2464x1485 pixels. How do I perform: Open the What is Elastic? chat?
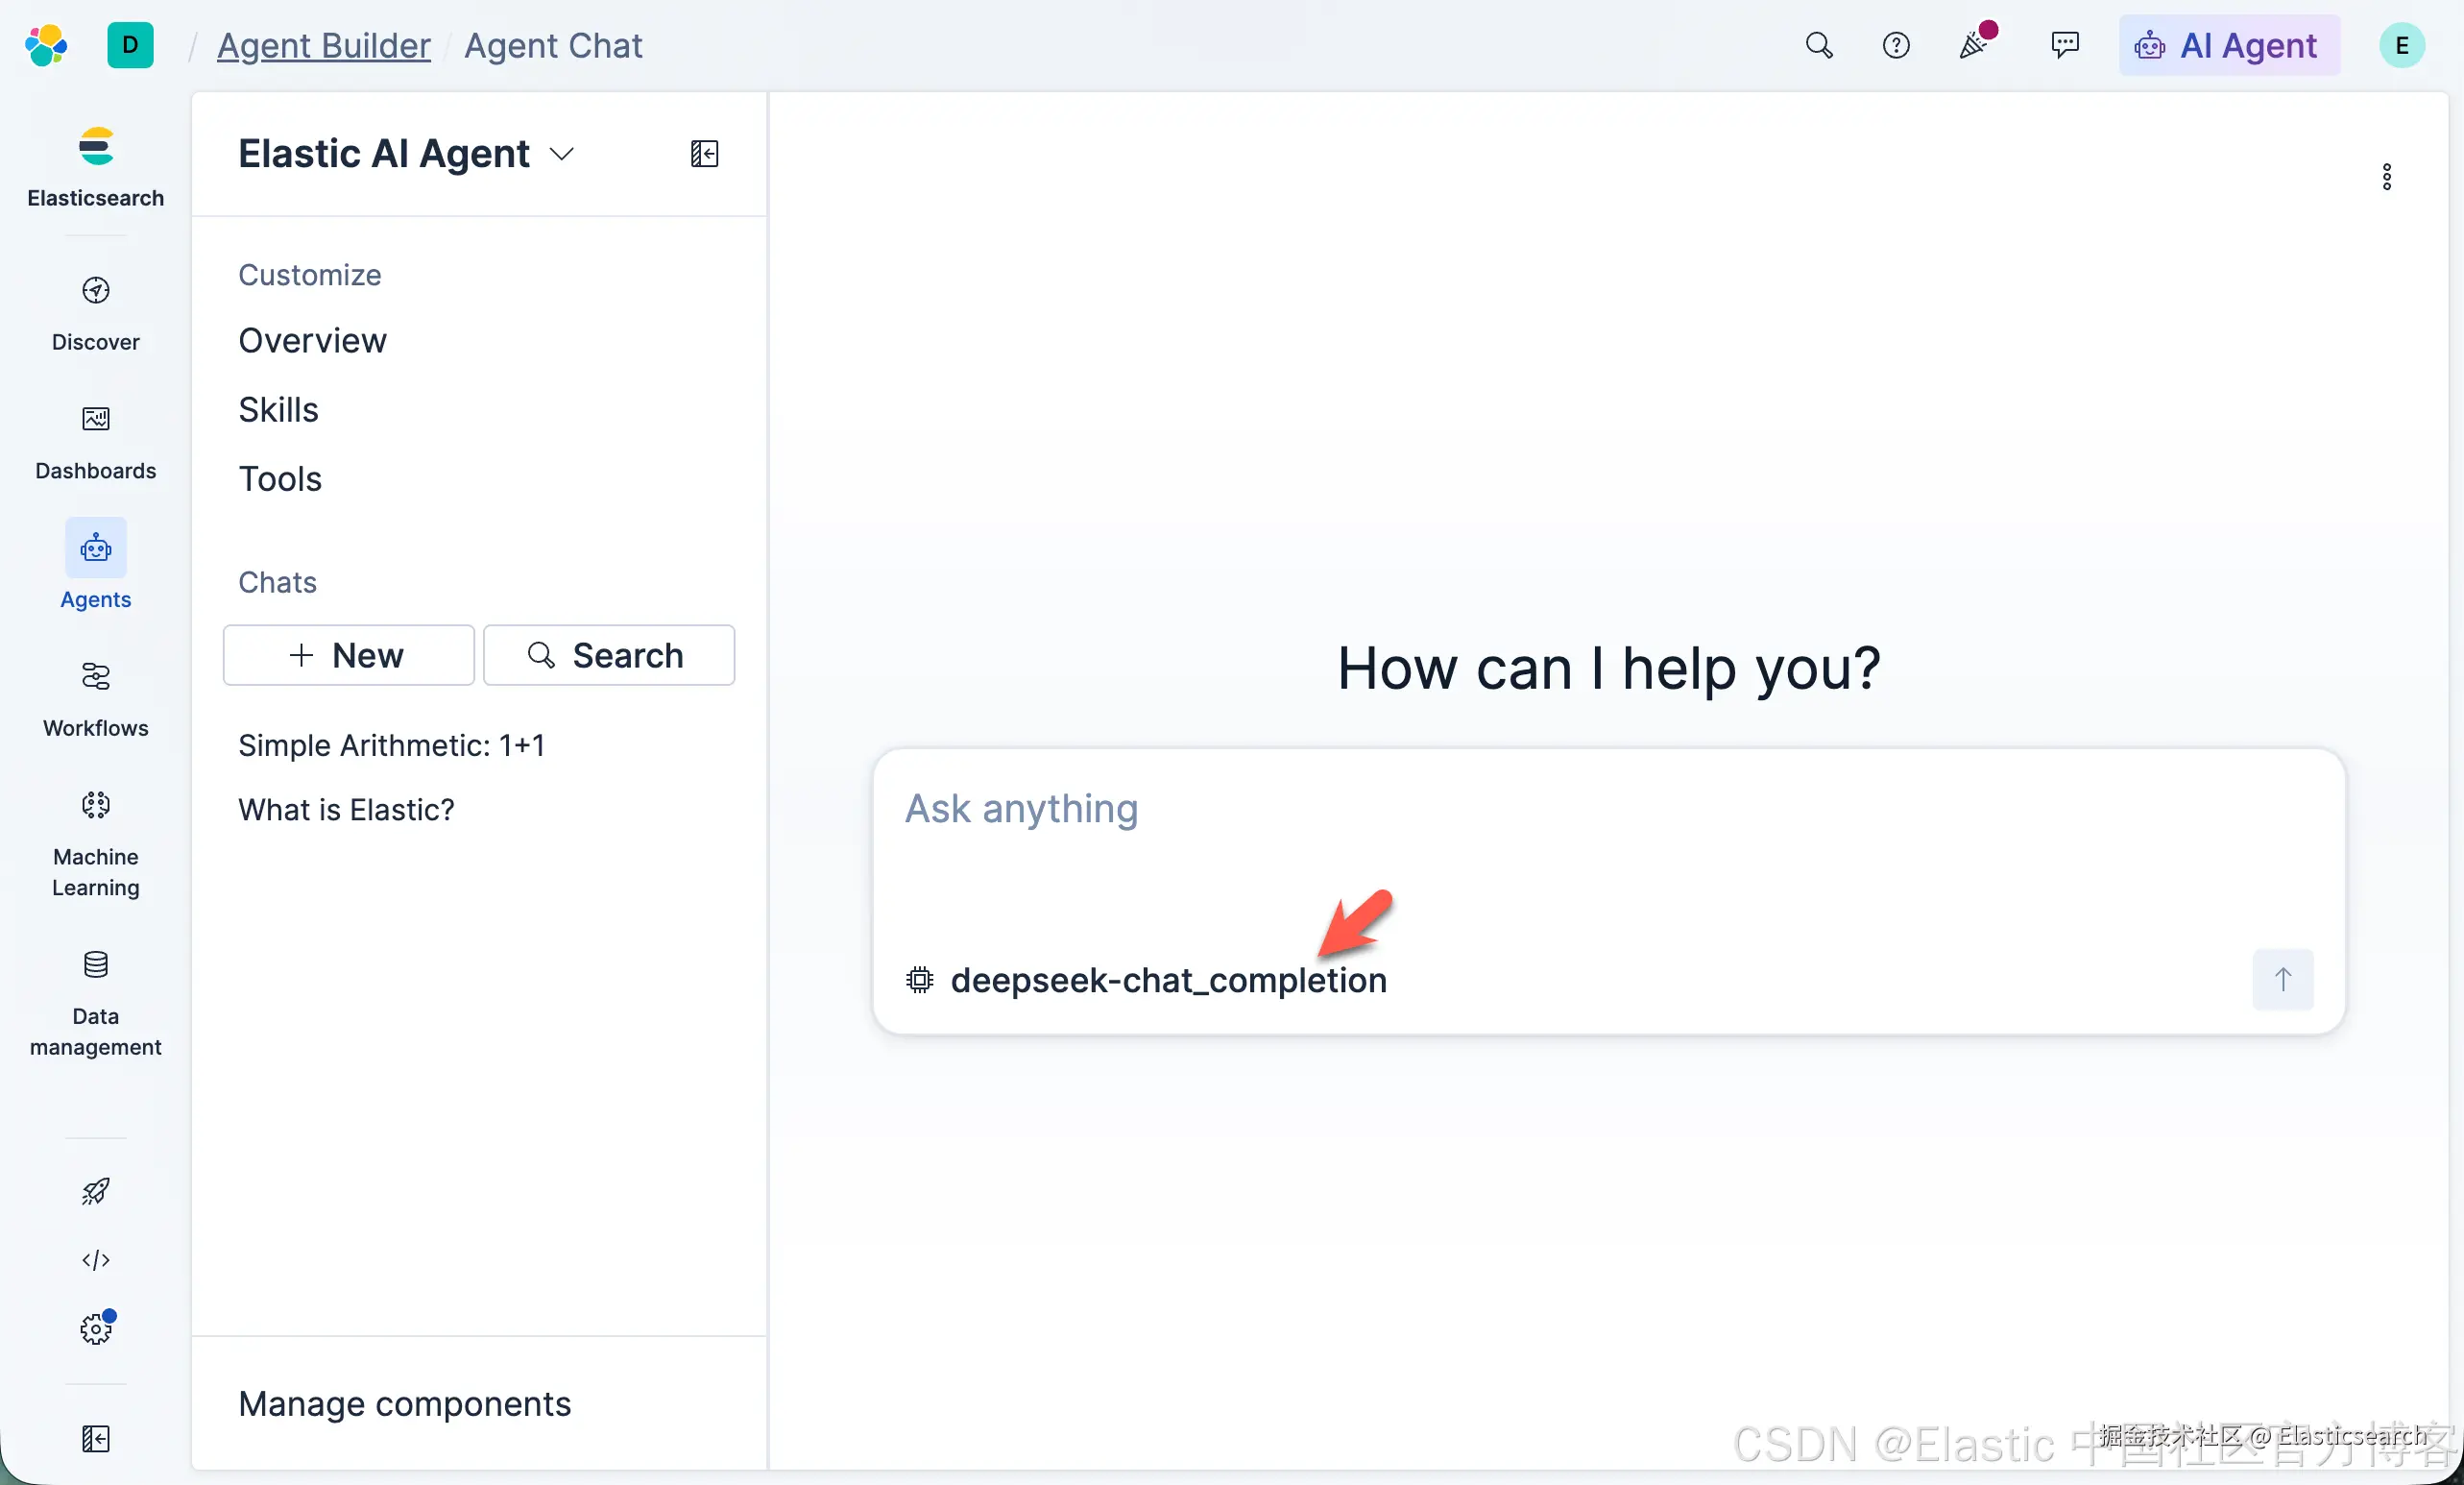[346, 809]
